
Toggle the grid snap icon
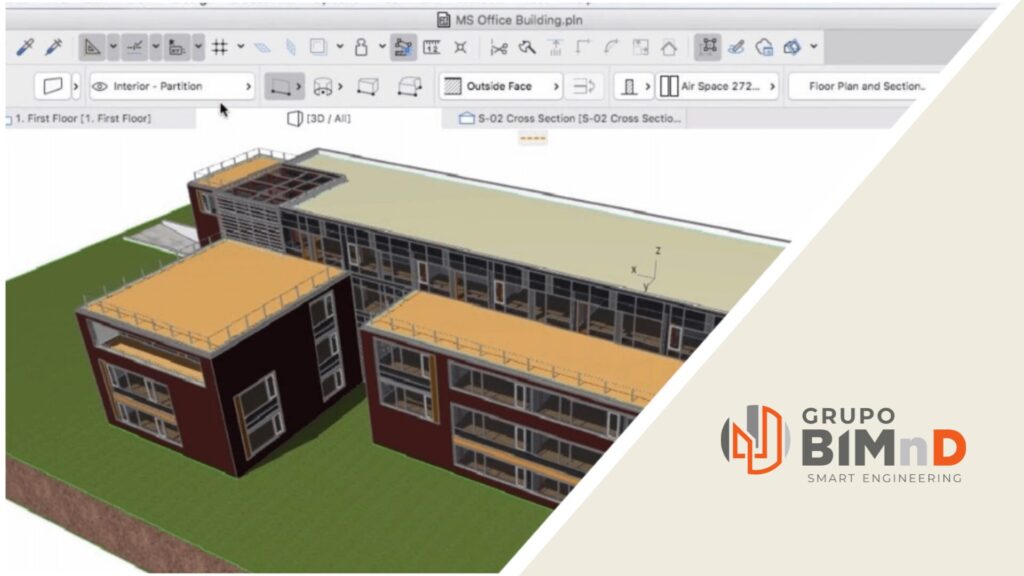pos(220,47)
